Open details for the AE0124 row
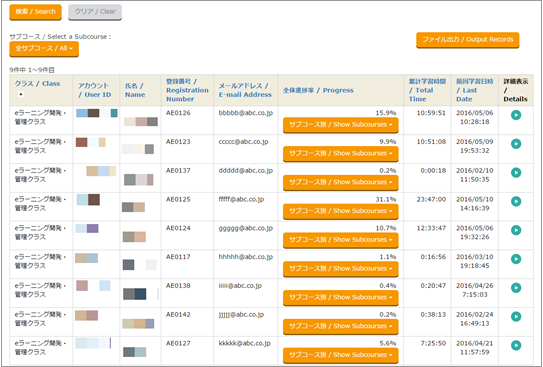The image size is (543, 367). [516, 230]
